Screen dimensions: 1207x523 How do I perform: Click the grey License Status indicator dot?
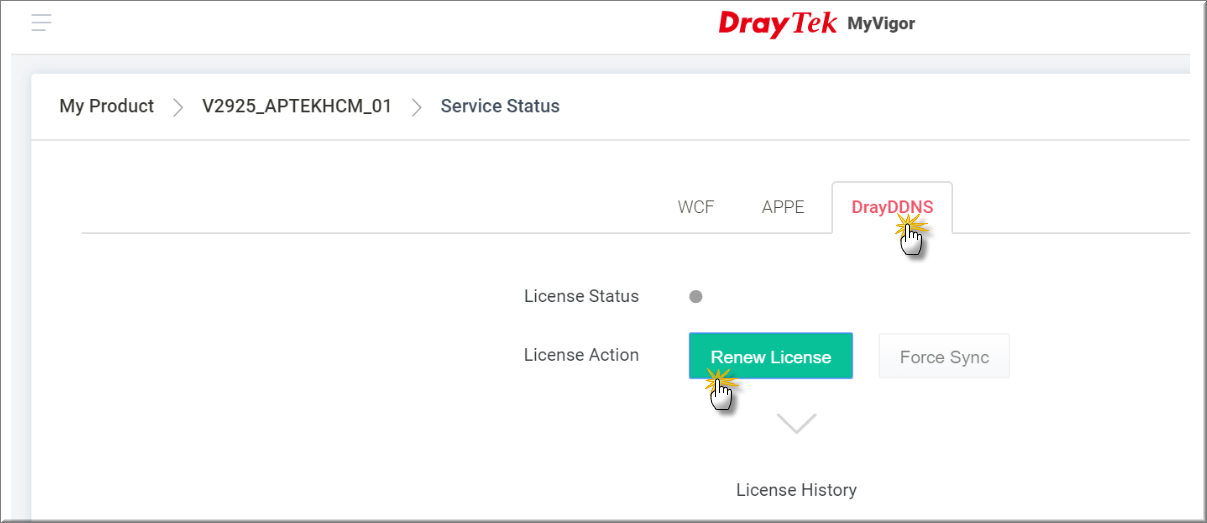(x=696, y=296)
